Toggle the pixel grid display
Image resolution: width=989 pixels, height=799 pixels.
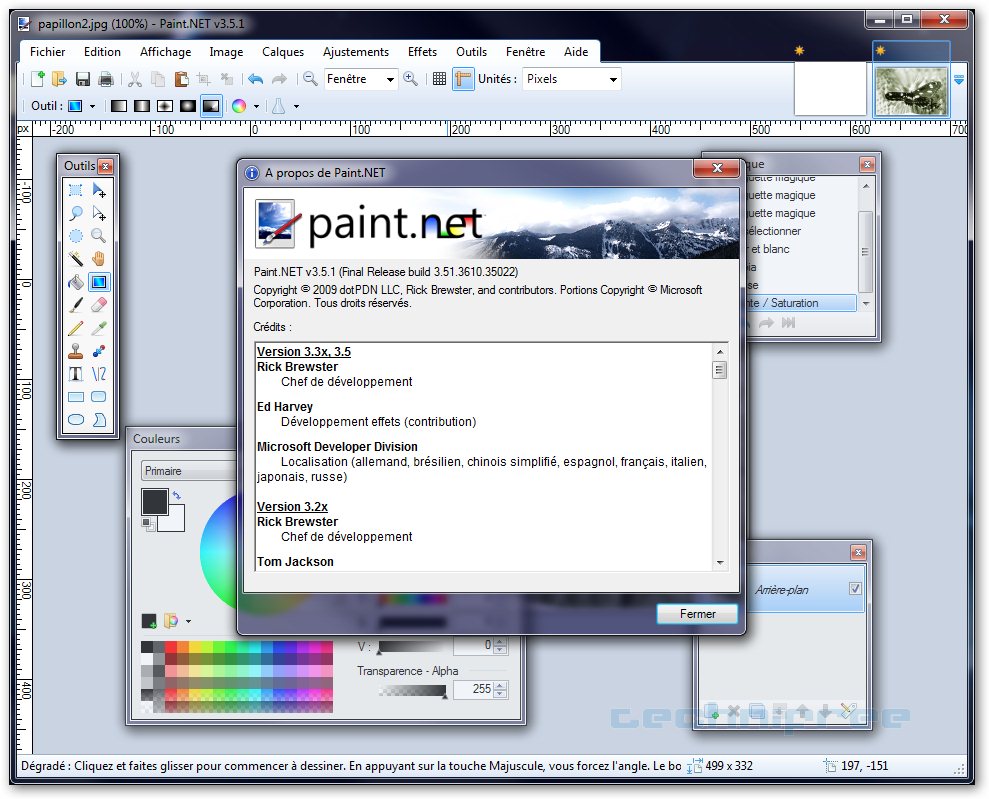coord(439,79)
